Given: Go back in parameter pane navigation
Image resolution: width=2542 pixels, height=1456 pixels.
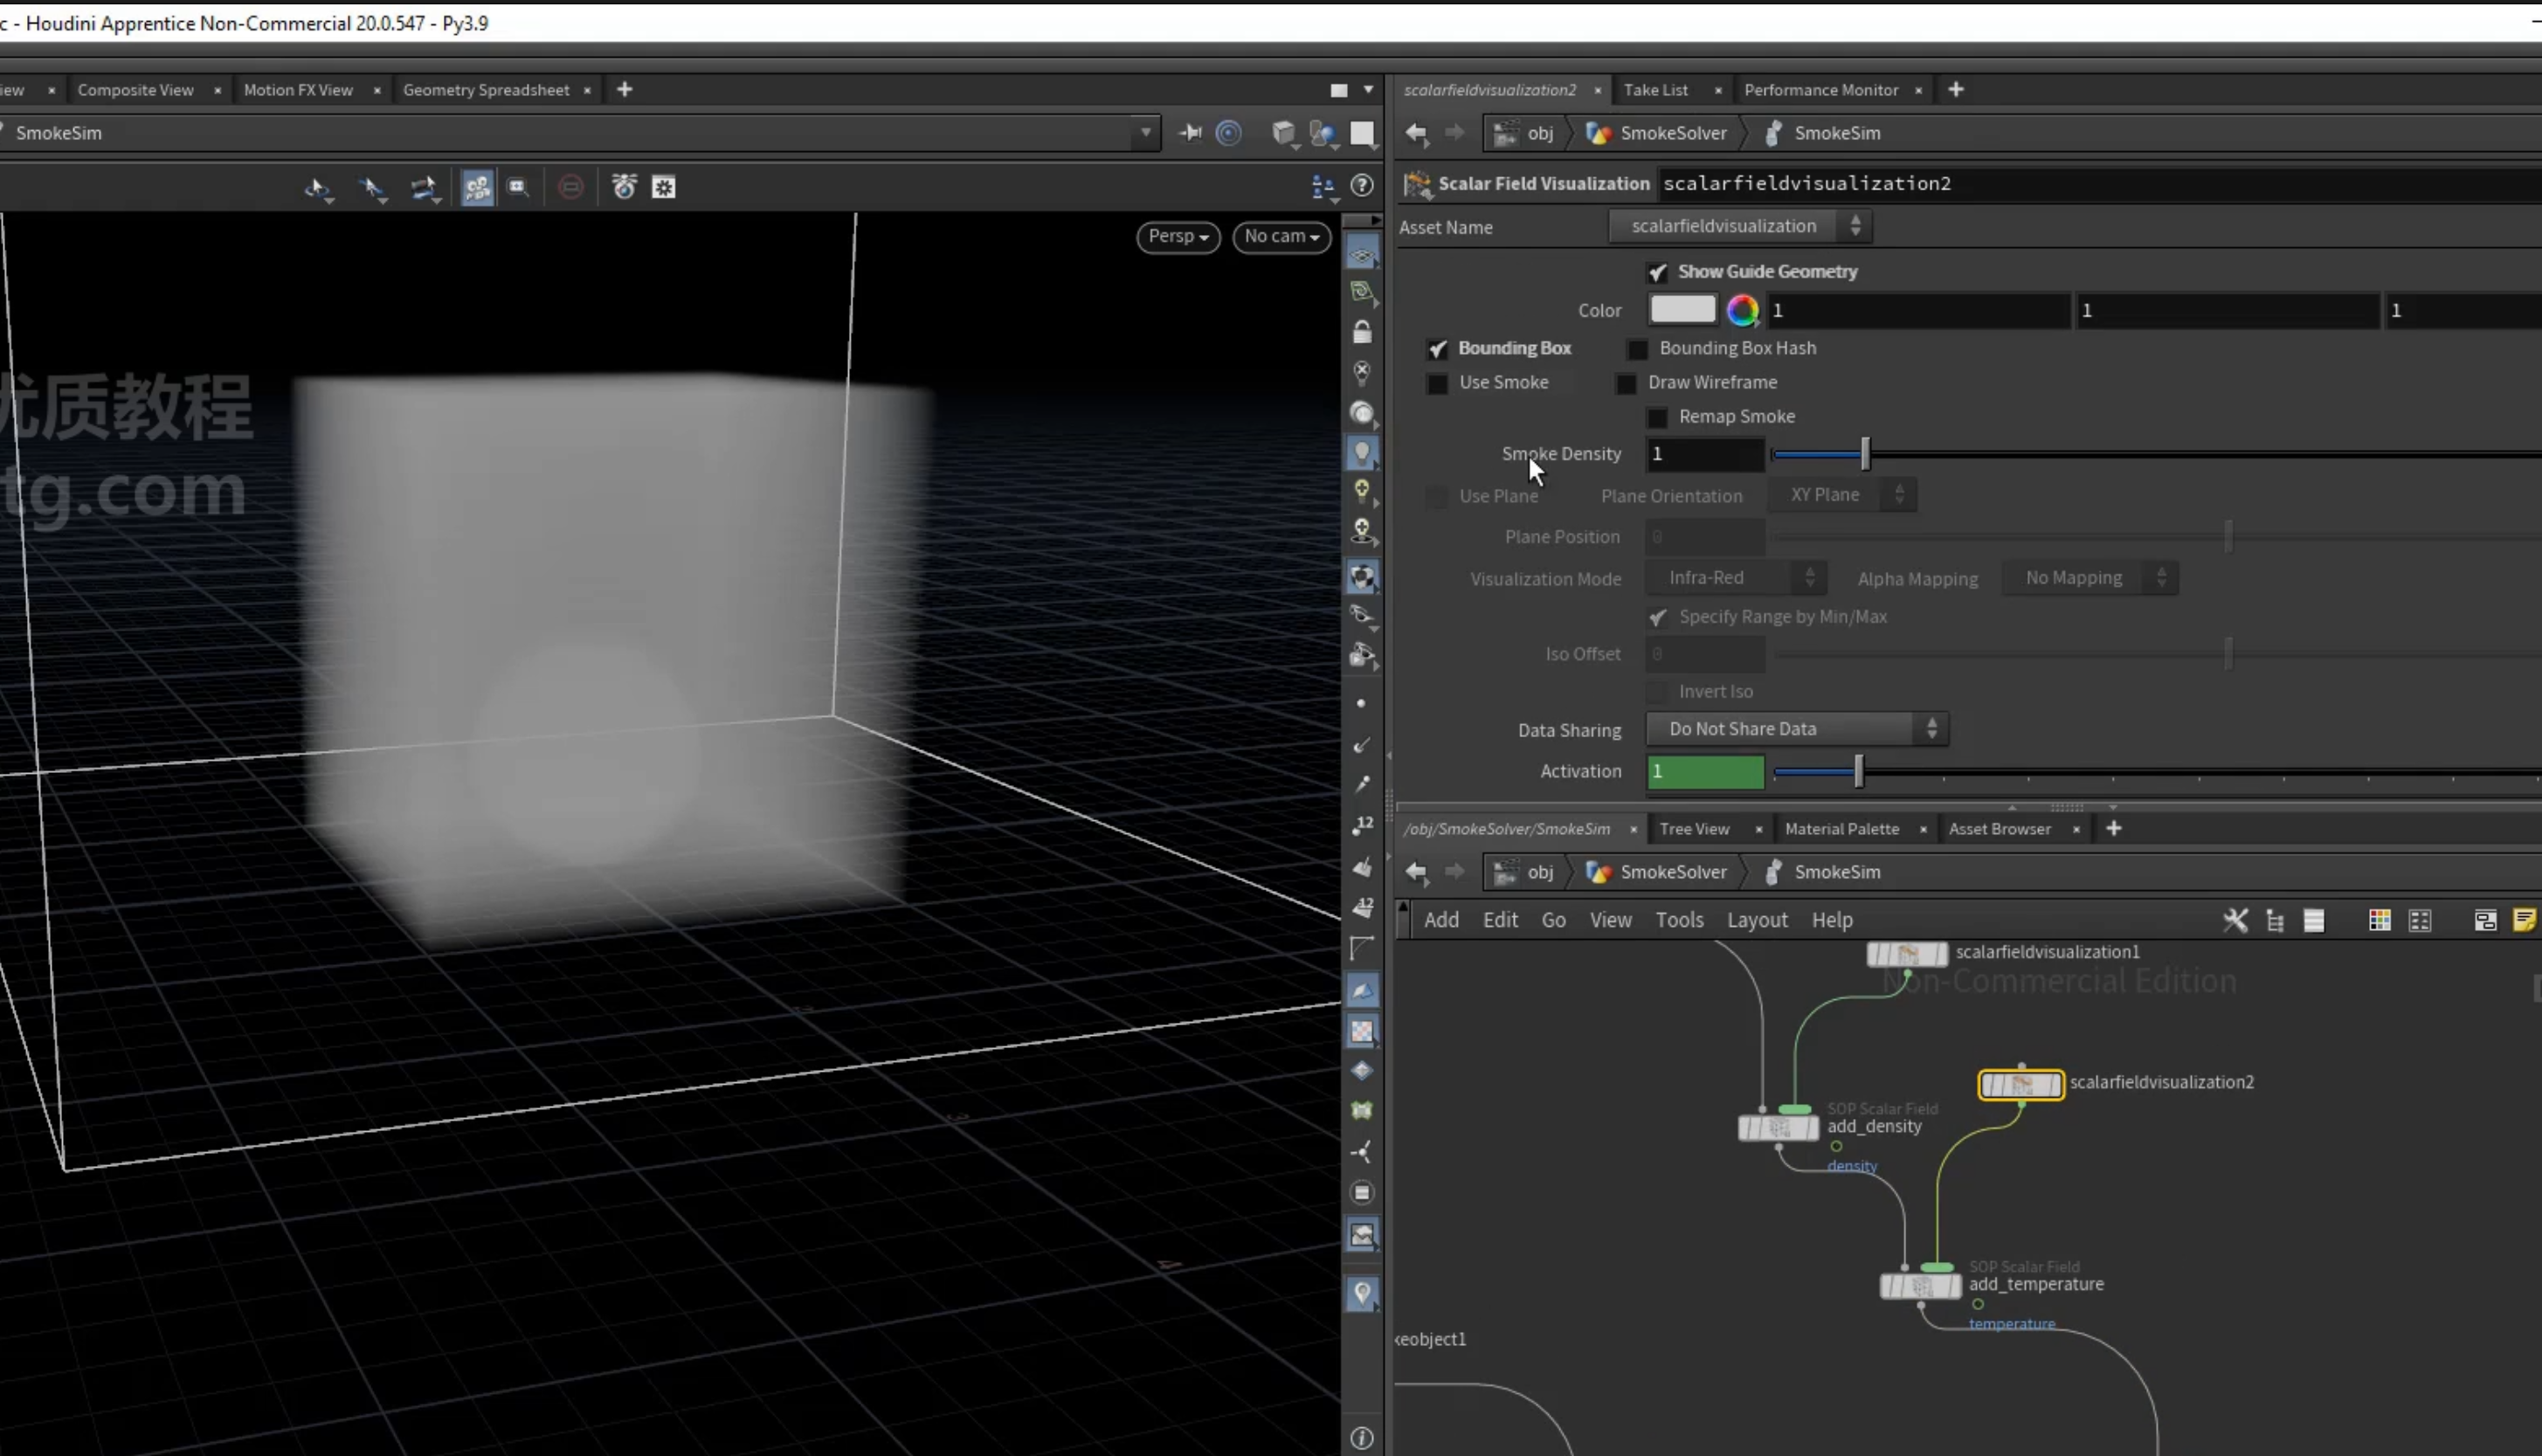Looking at the screenshot, I should click(1416, 133).
